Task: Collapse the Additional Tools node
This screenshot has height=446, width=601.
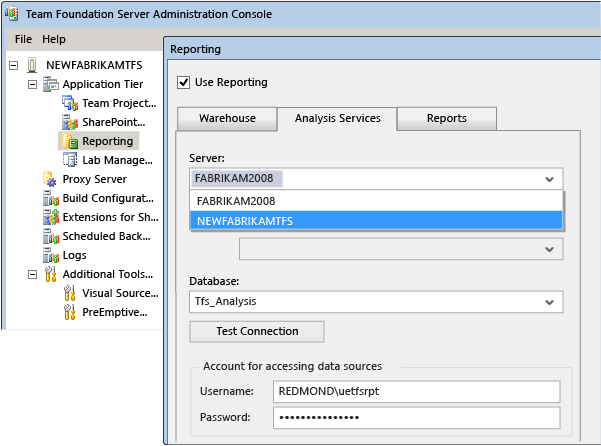Action: pos(33,274)
